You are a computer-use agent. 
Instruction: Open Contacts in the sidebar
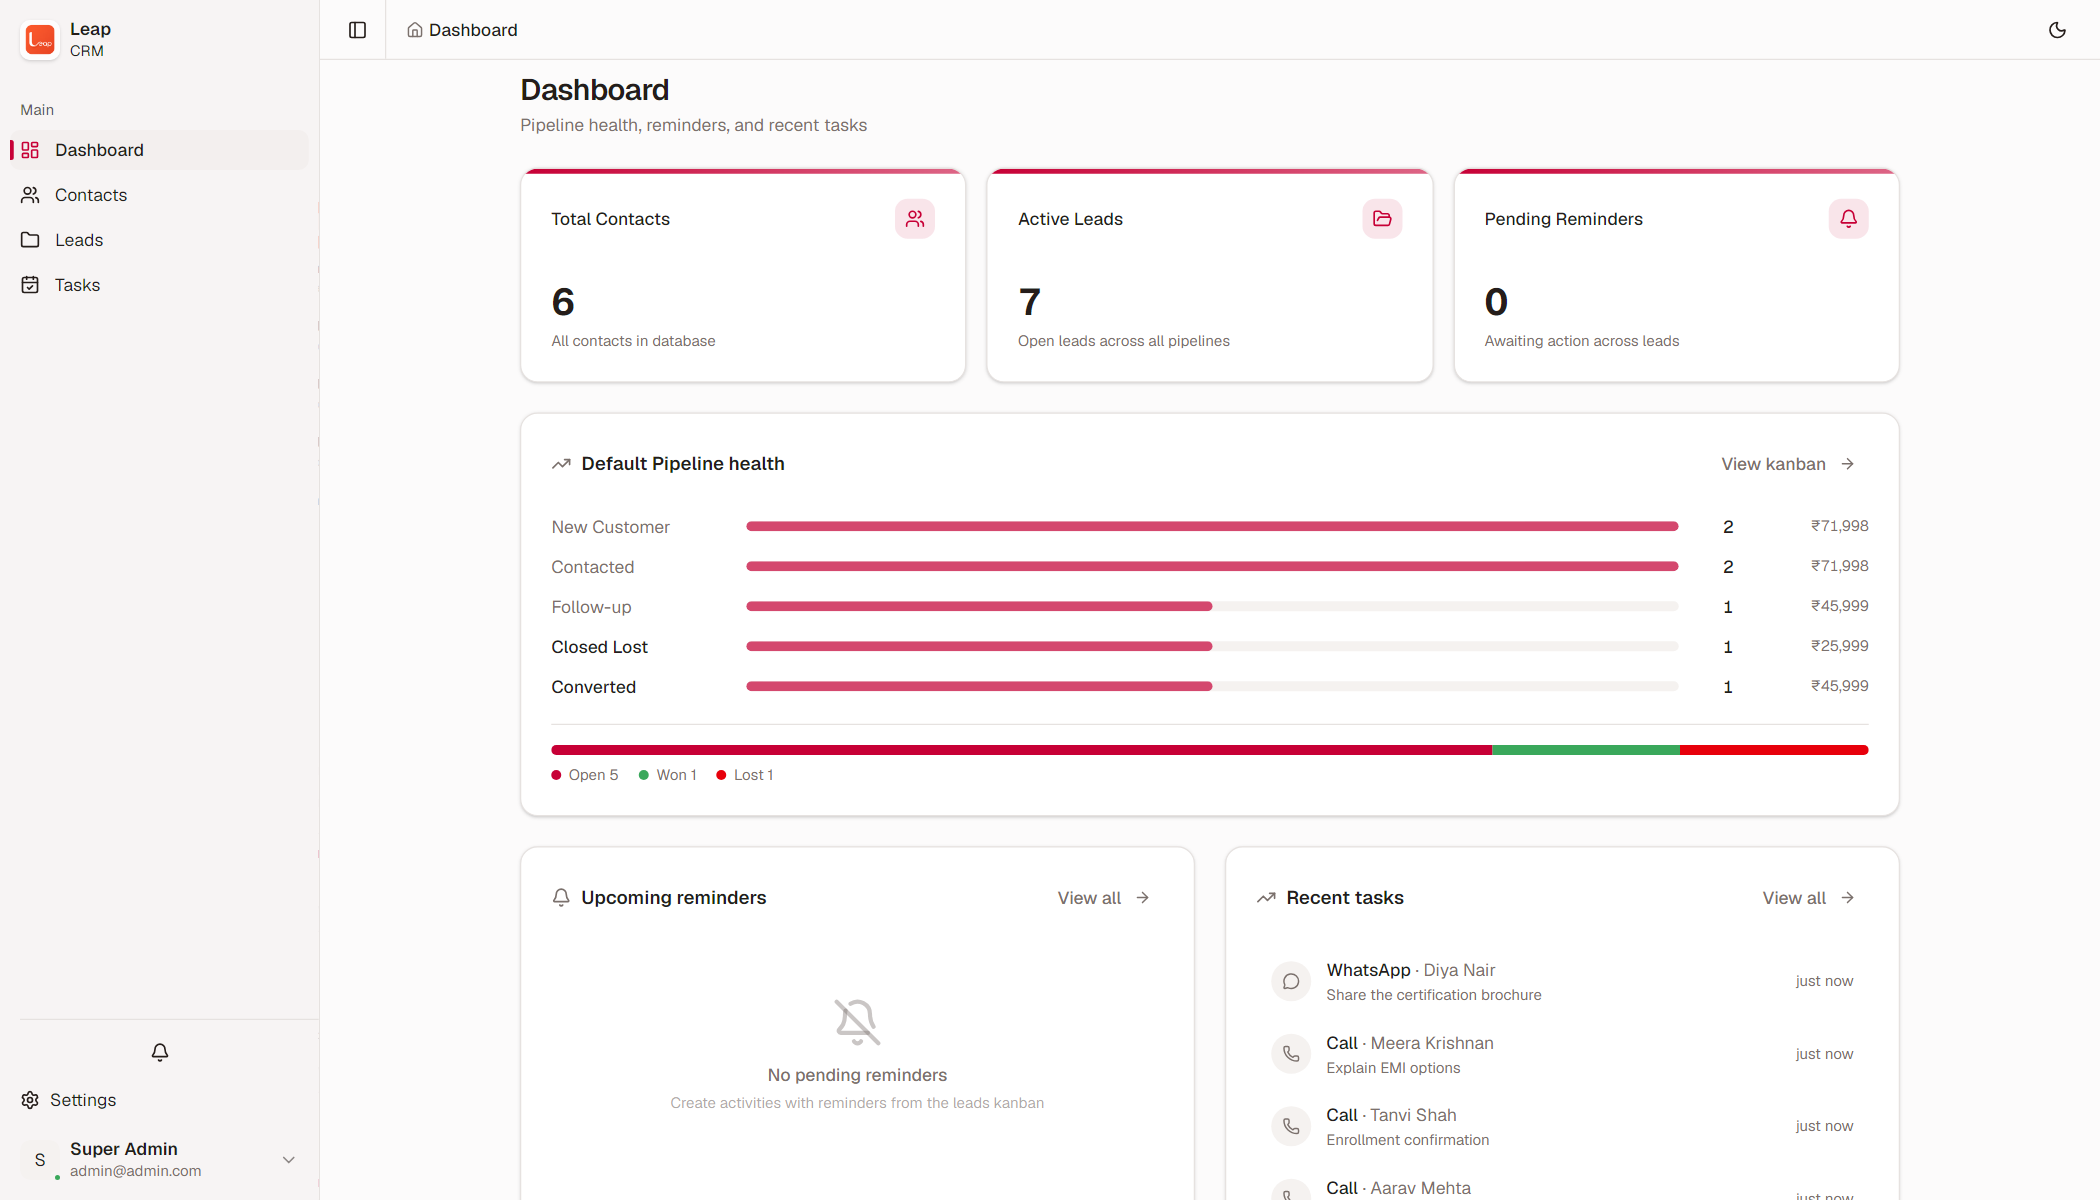click(x=160, y=195)
